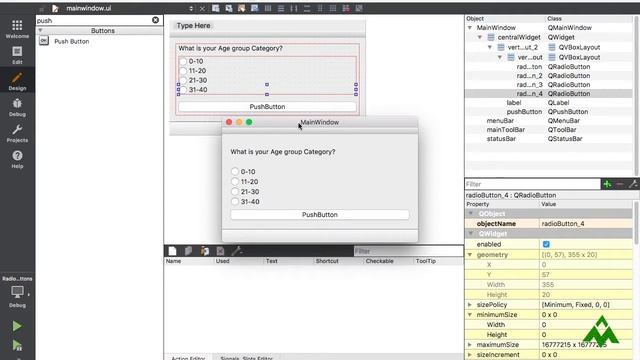Open the Radio...ttons kit selector monitor

(17, 292)
